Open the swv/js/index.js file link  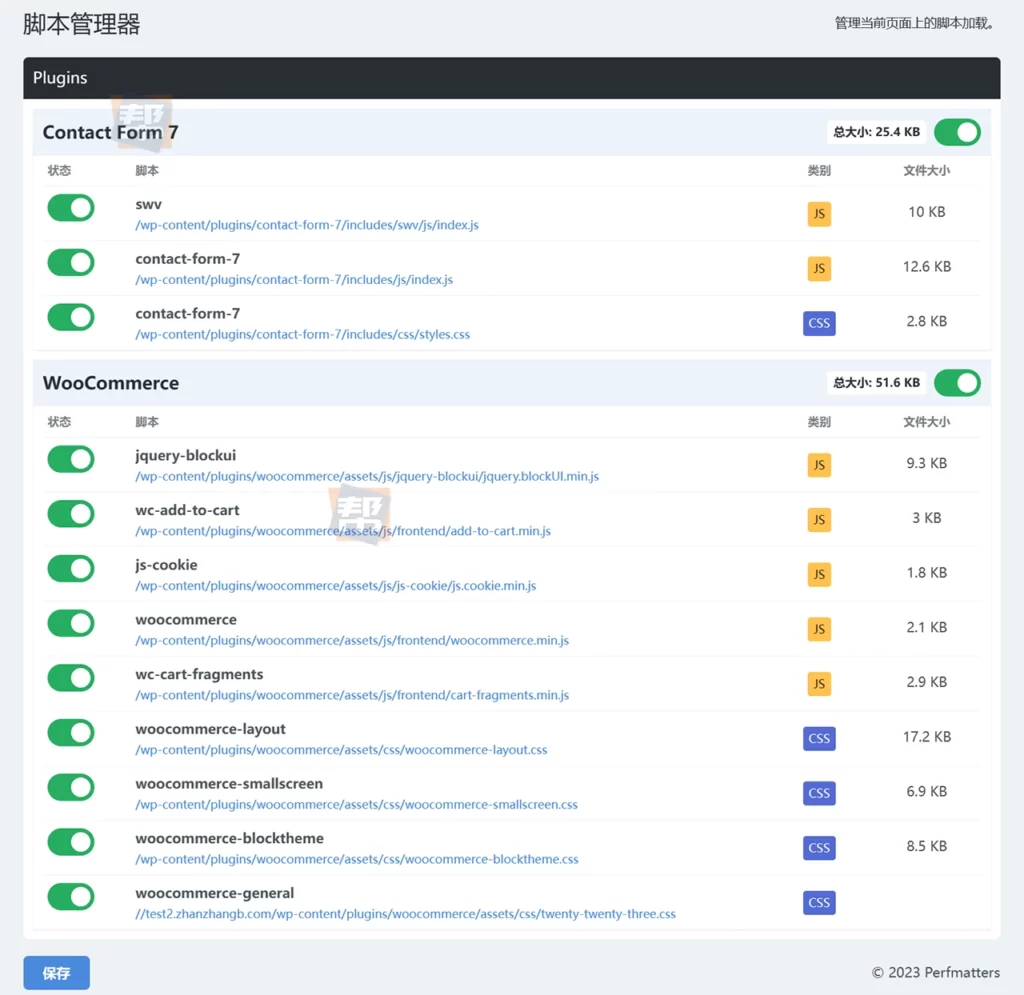307,225
